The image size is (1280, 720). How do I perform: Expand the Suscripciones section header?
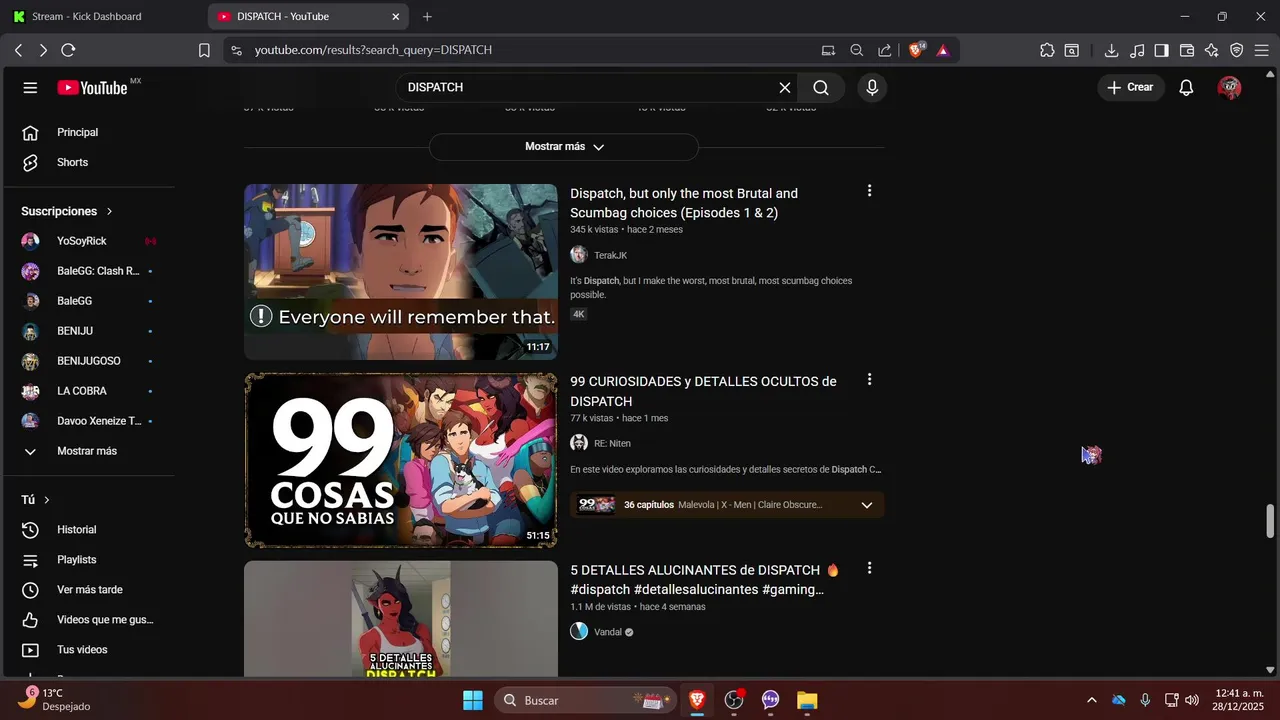(x=67, y=211)
